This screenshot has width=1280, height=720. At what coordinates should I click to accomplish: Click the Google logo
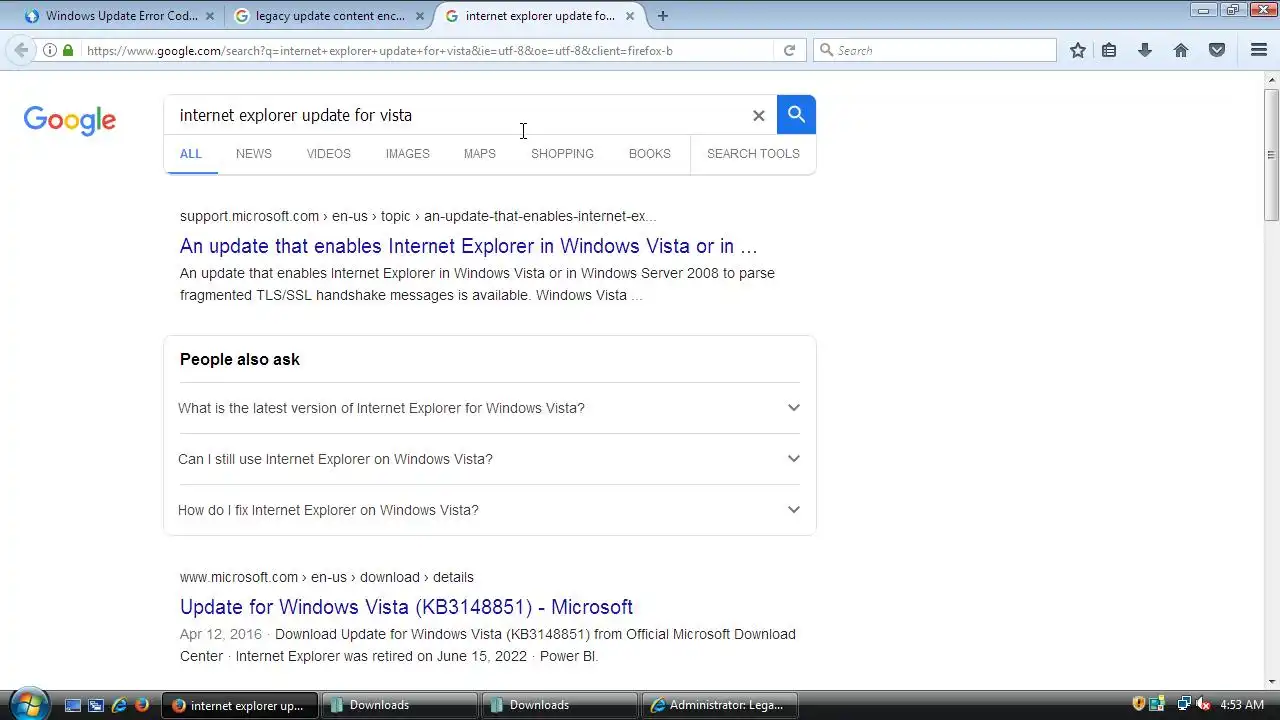(x=70, y=120)
